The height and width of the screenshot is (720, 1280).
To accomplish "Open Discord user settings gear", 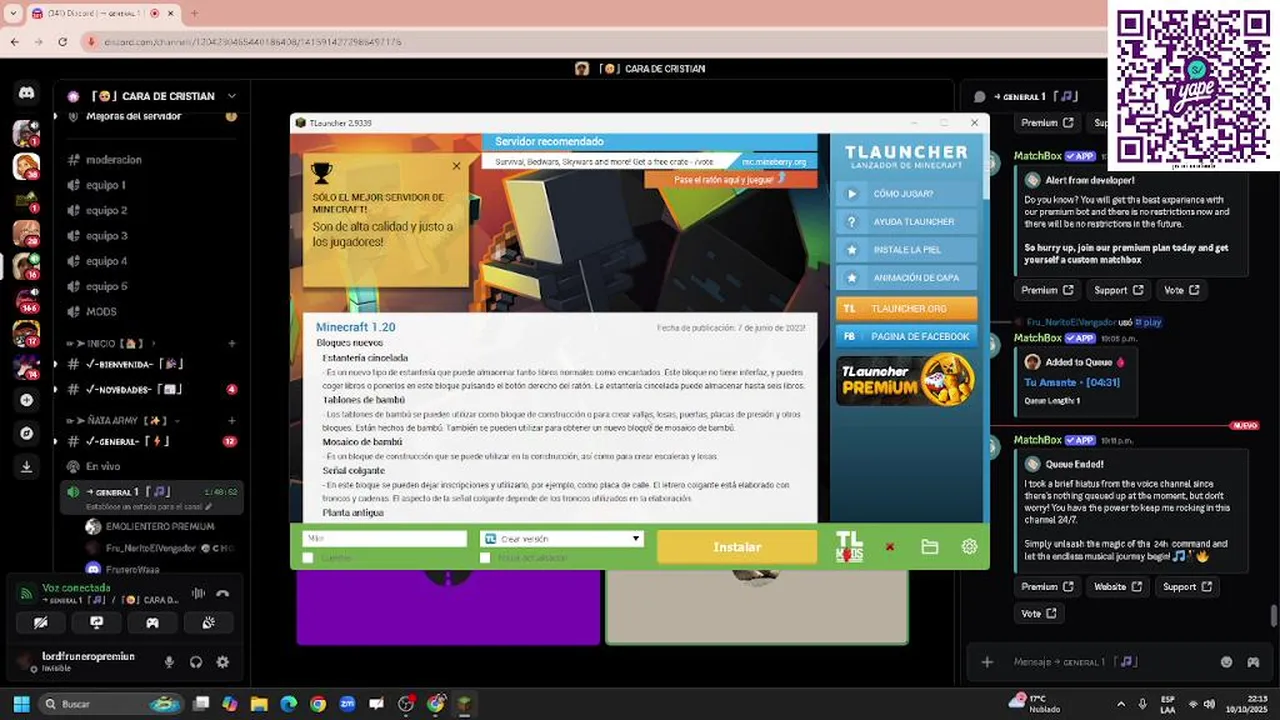I will [223, 662].
